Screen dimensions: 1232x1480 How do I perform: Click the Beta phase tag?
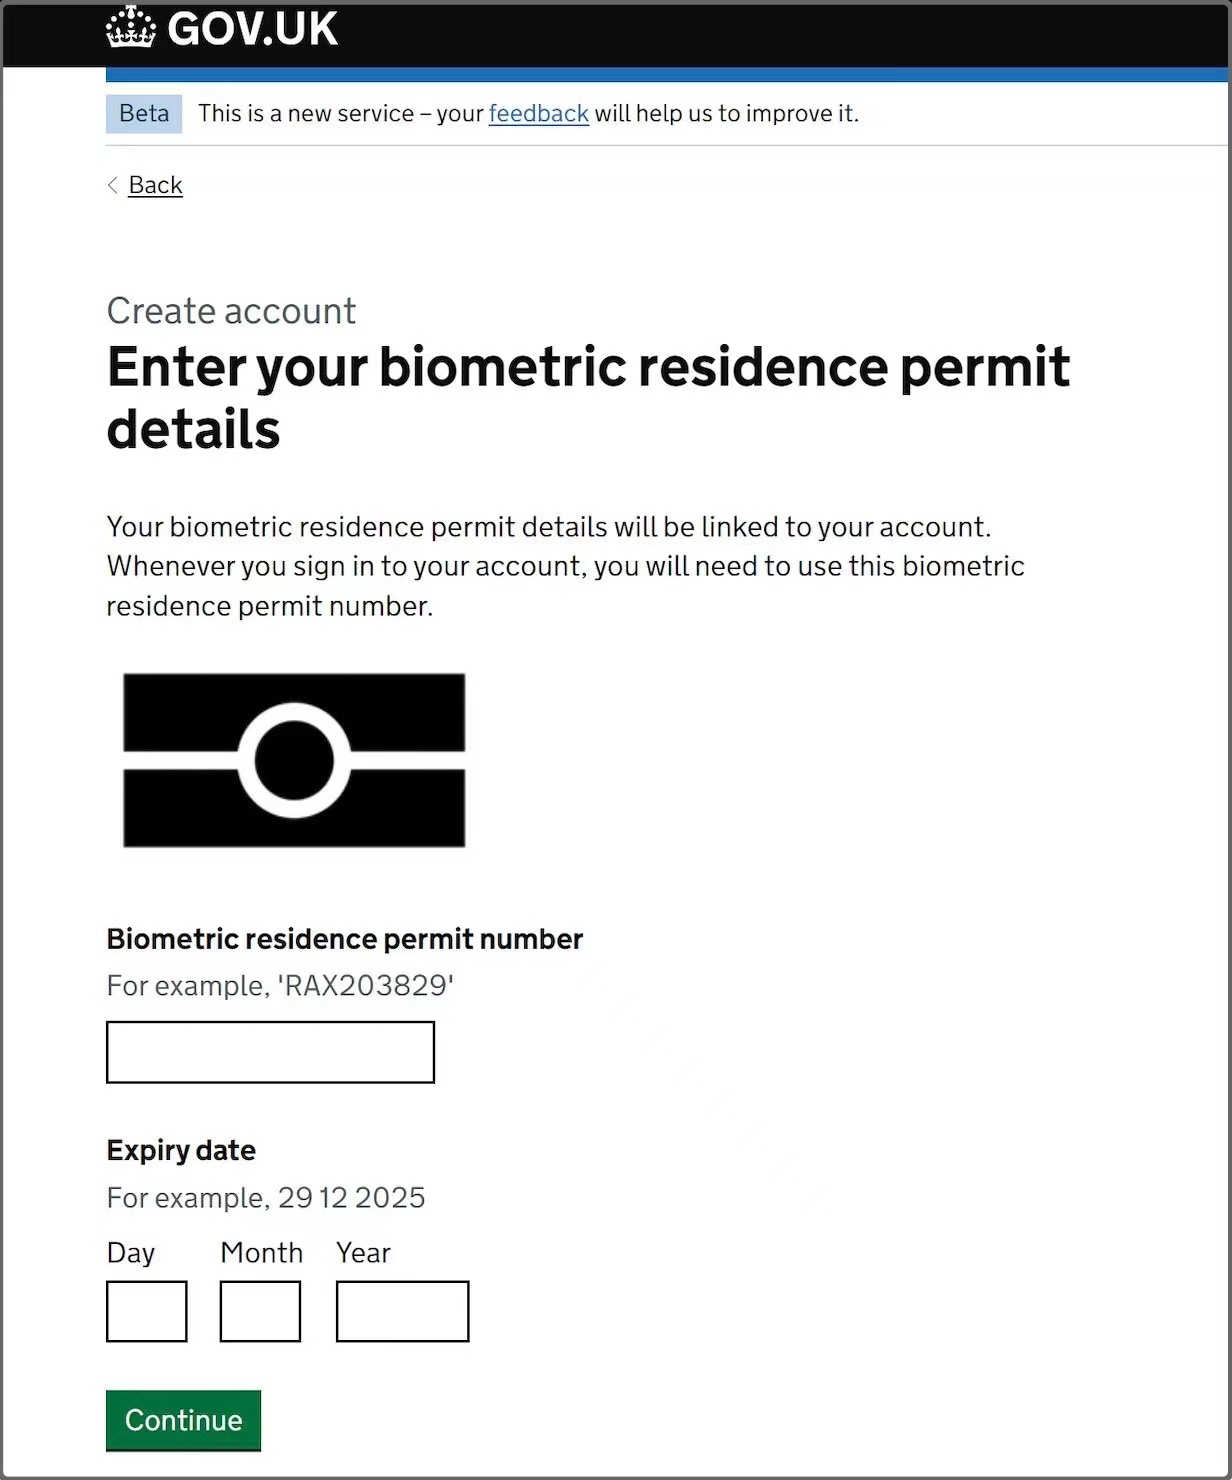(x=144, y=114)
